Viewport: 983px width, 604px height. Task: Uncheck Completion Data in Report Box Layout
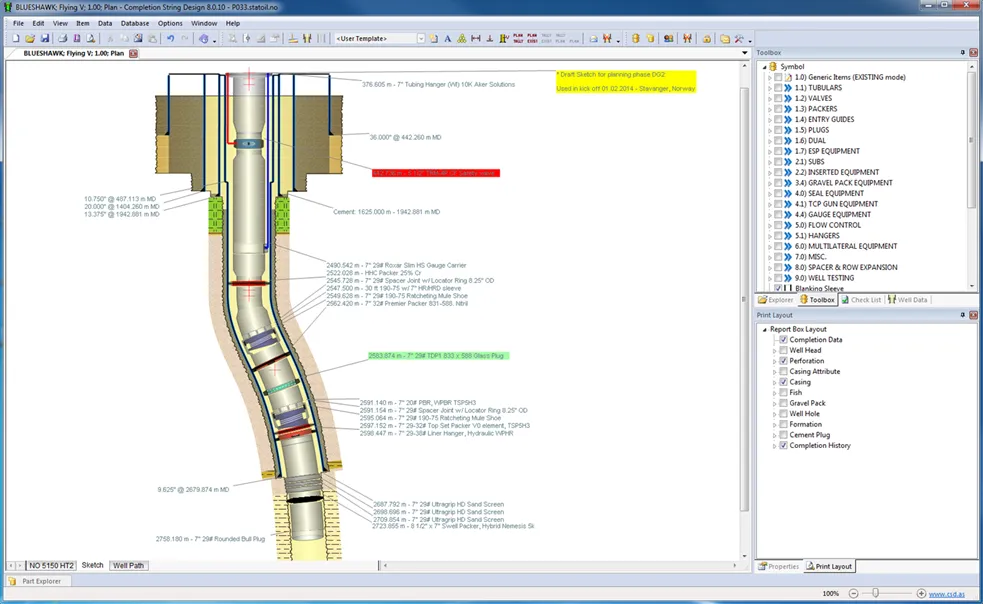783,340
